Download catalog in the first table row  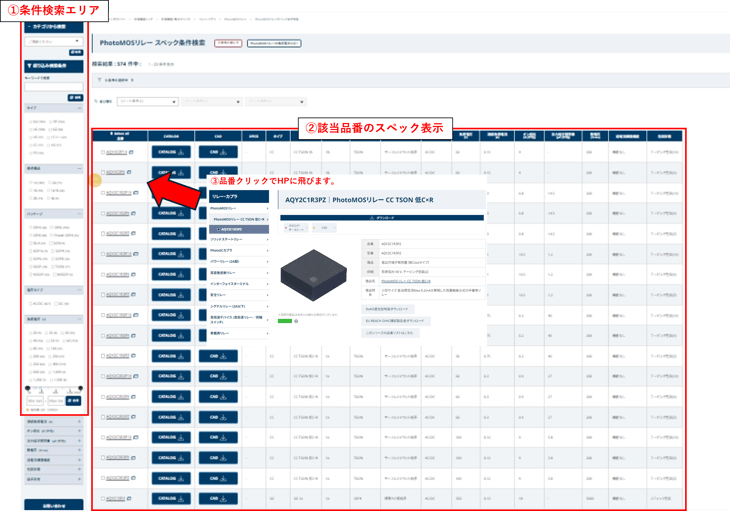point(171,152)
